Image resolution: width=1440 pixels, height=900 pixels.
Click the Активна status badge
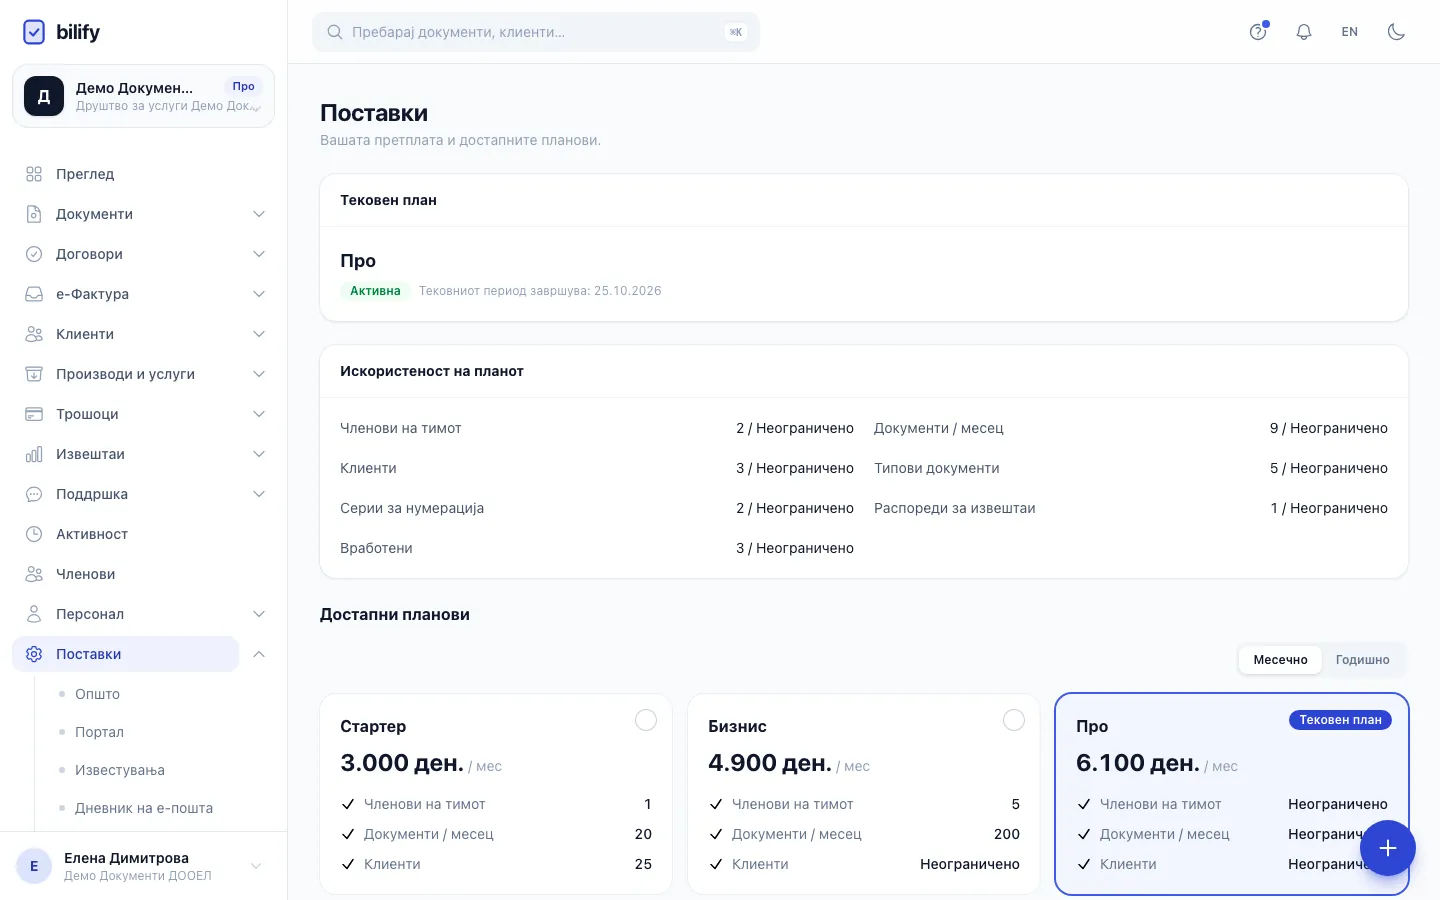point(375,291)
